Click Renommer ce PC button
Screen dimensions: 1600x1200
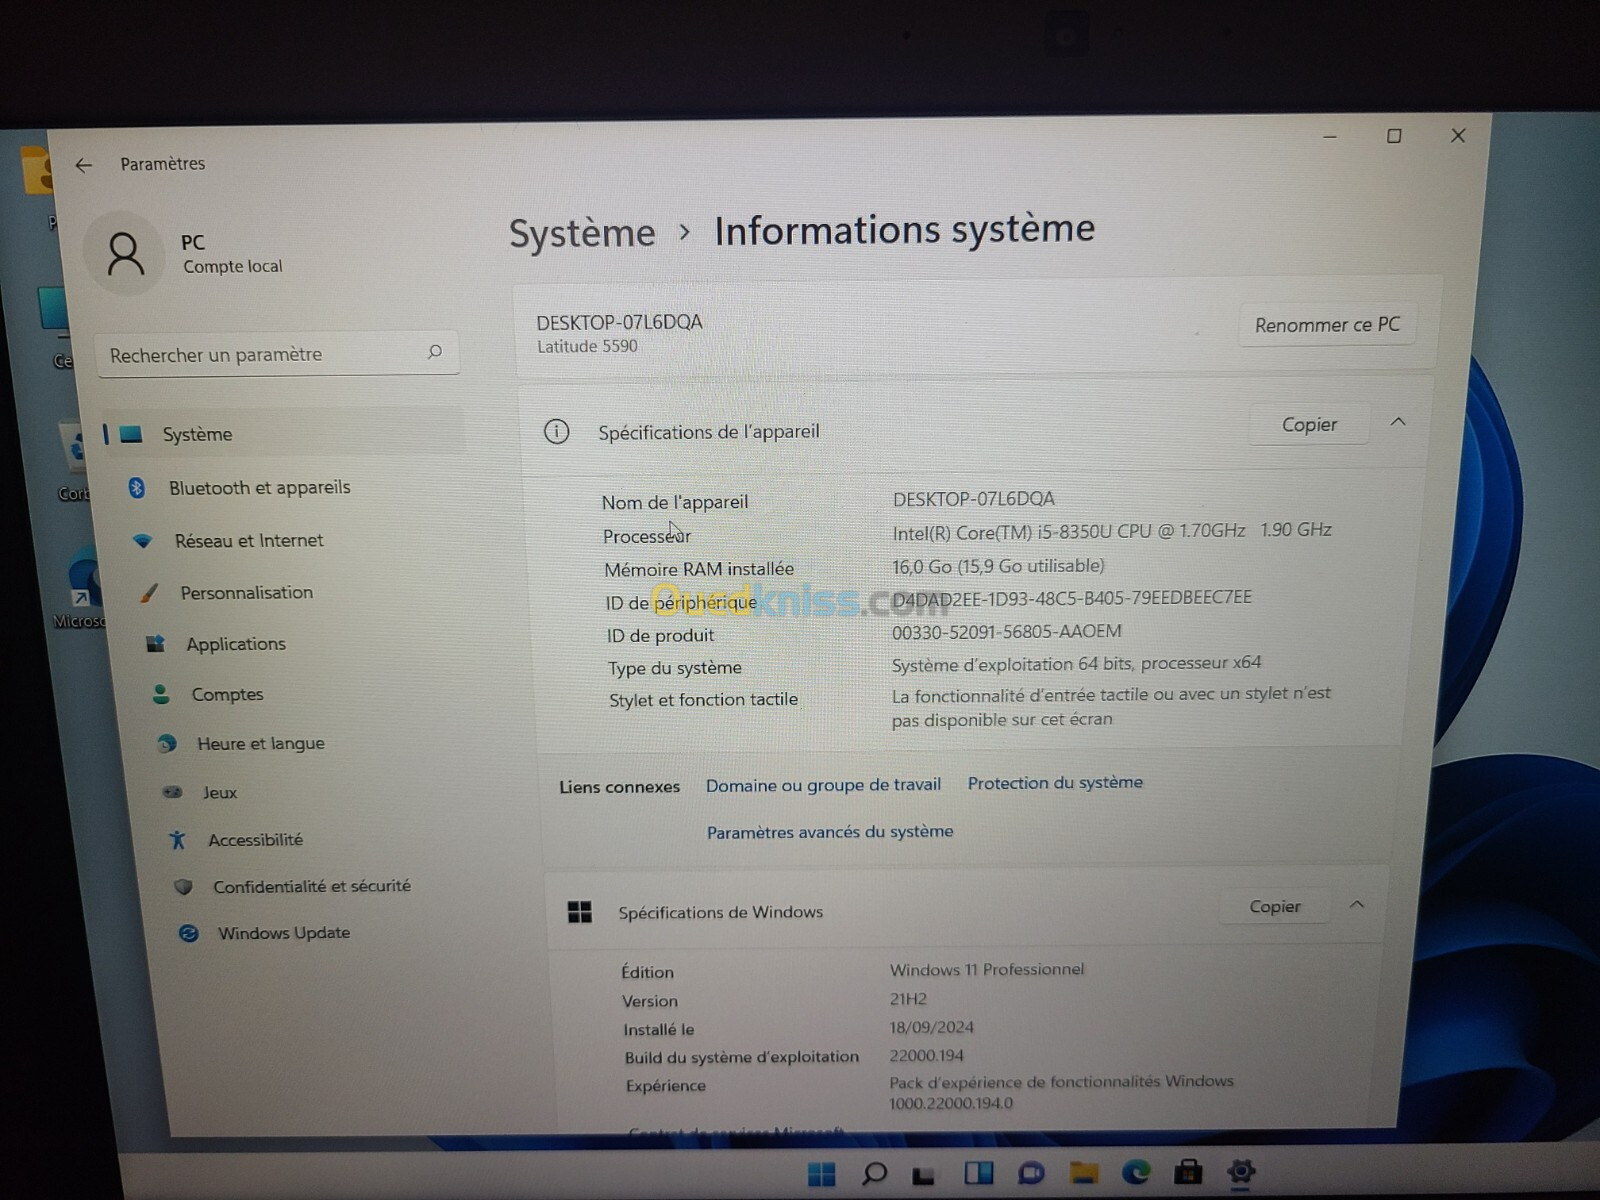tap(1327, 325)
